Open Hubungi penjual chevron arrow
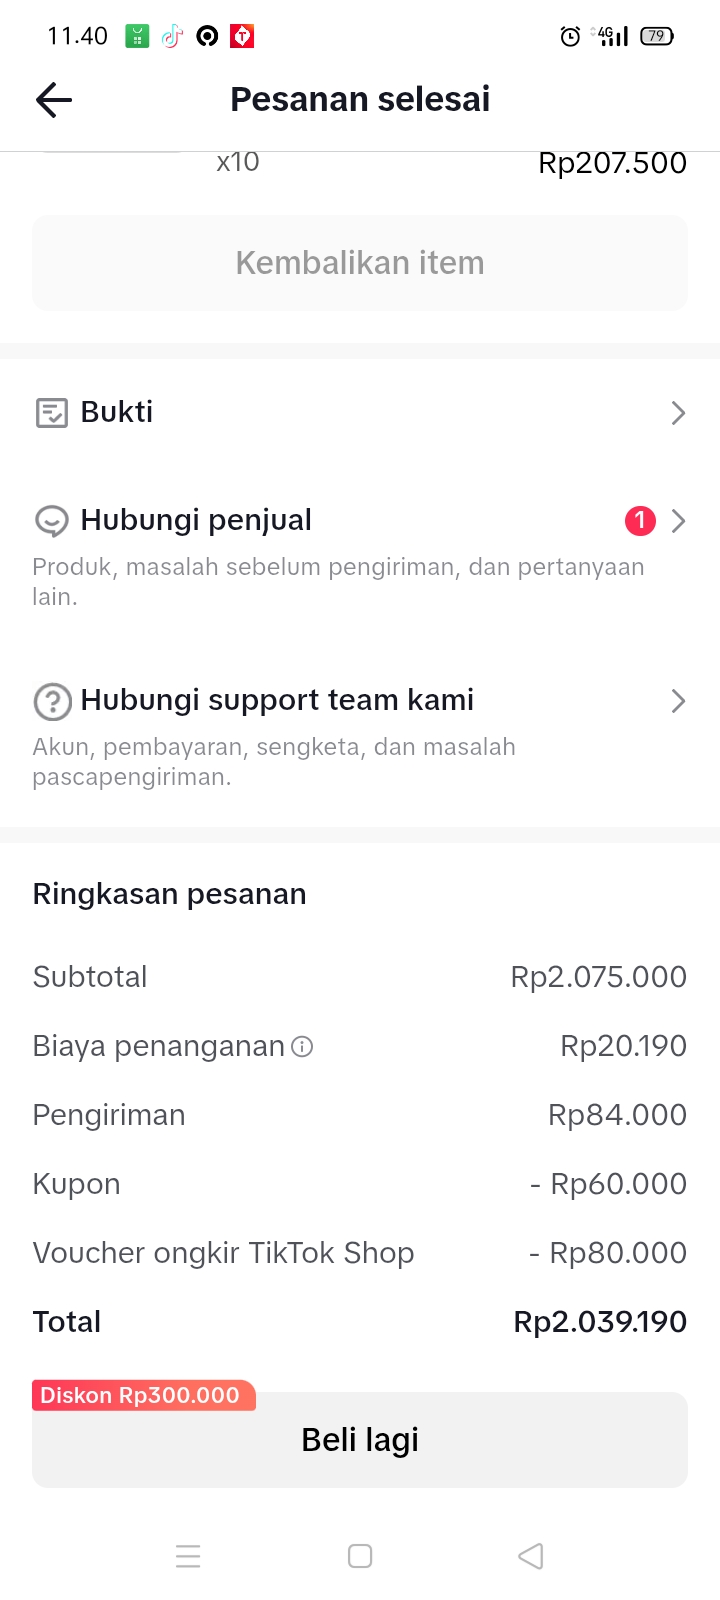Image resolution: width=720 pixels, height=1600 pixels. click(678, 521)
